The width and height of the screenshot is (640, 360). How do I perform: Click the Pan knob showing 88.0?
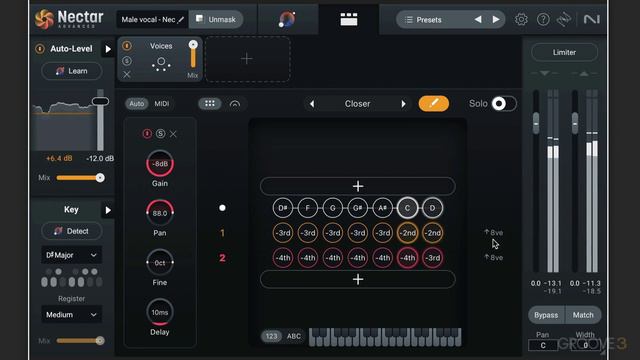(160, 213)
